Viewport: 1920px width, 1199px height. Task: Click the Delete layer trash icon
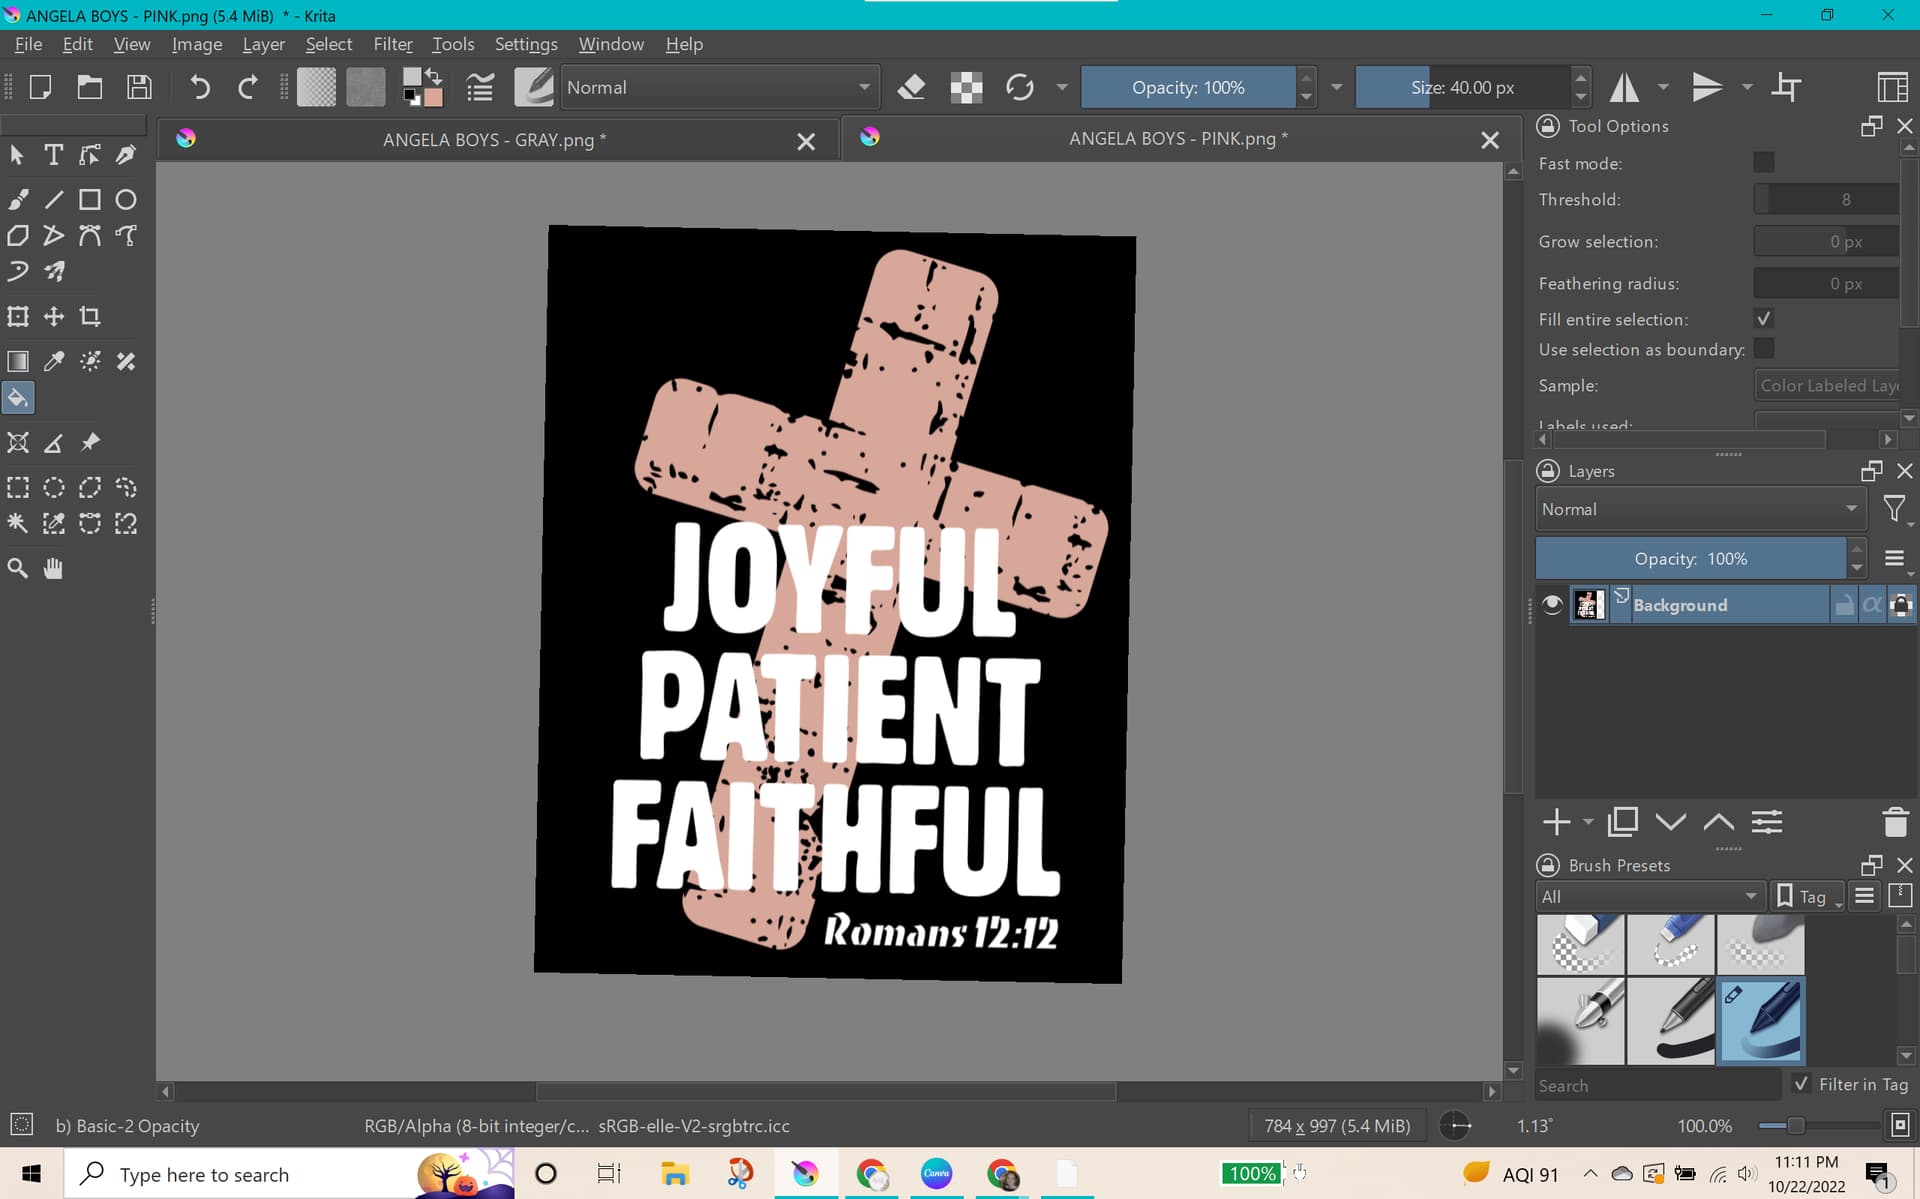click(x=1894, y=822)
